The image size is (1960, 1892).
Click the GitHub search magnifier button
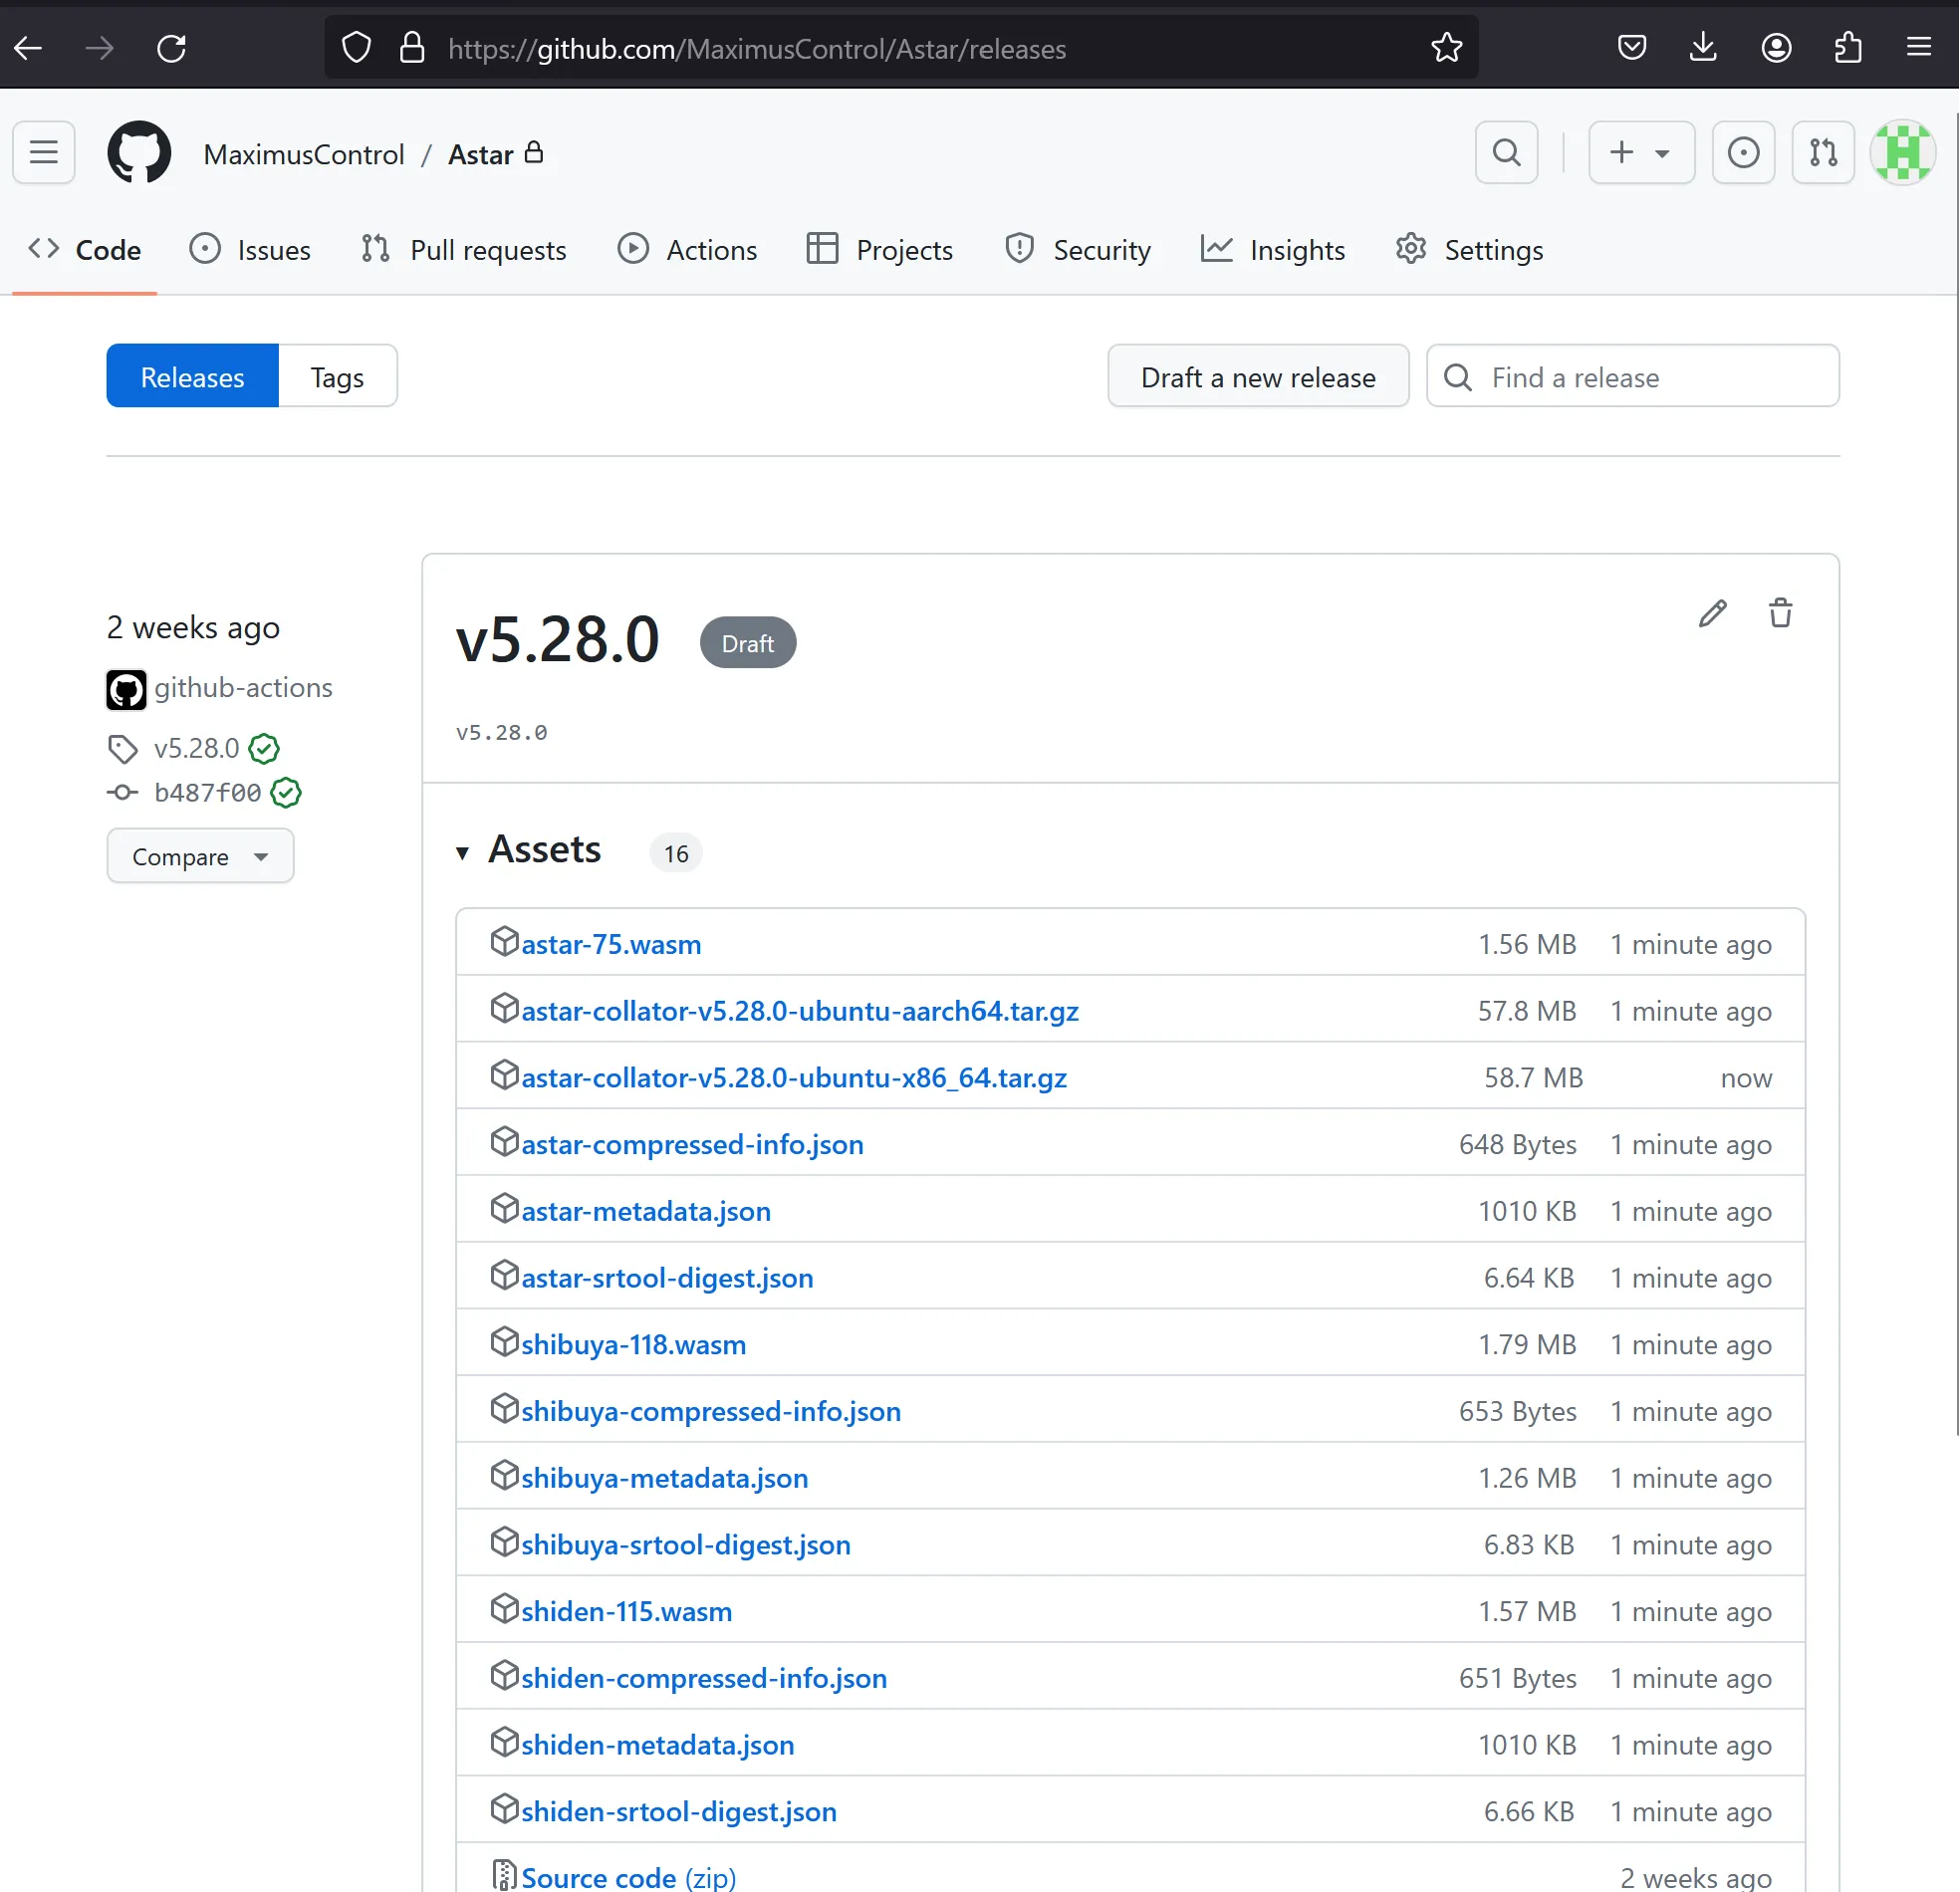coord(1506,153)
